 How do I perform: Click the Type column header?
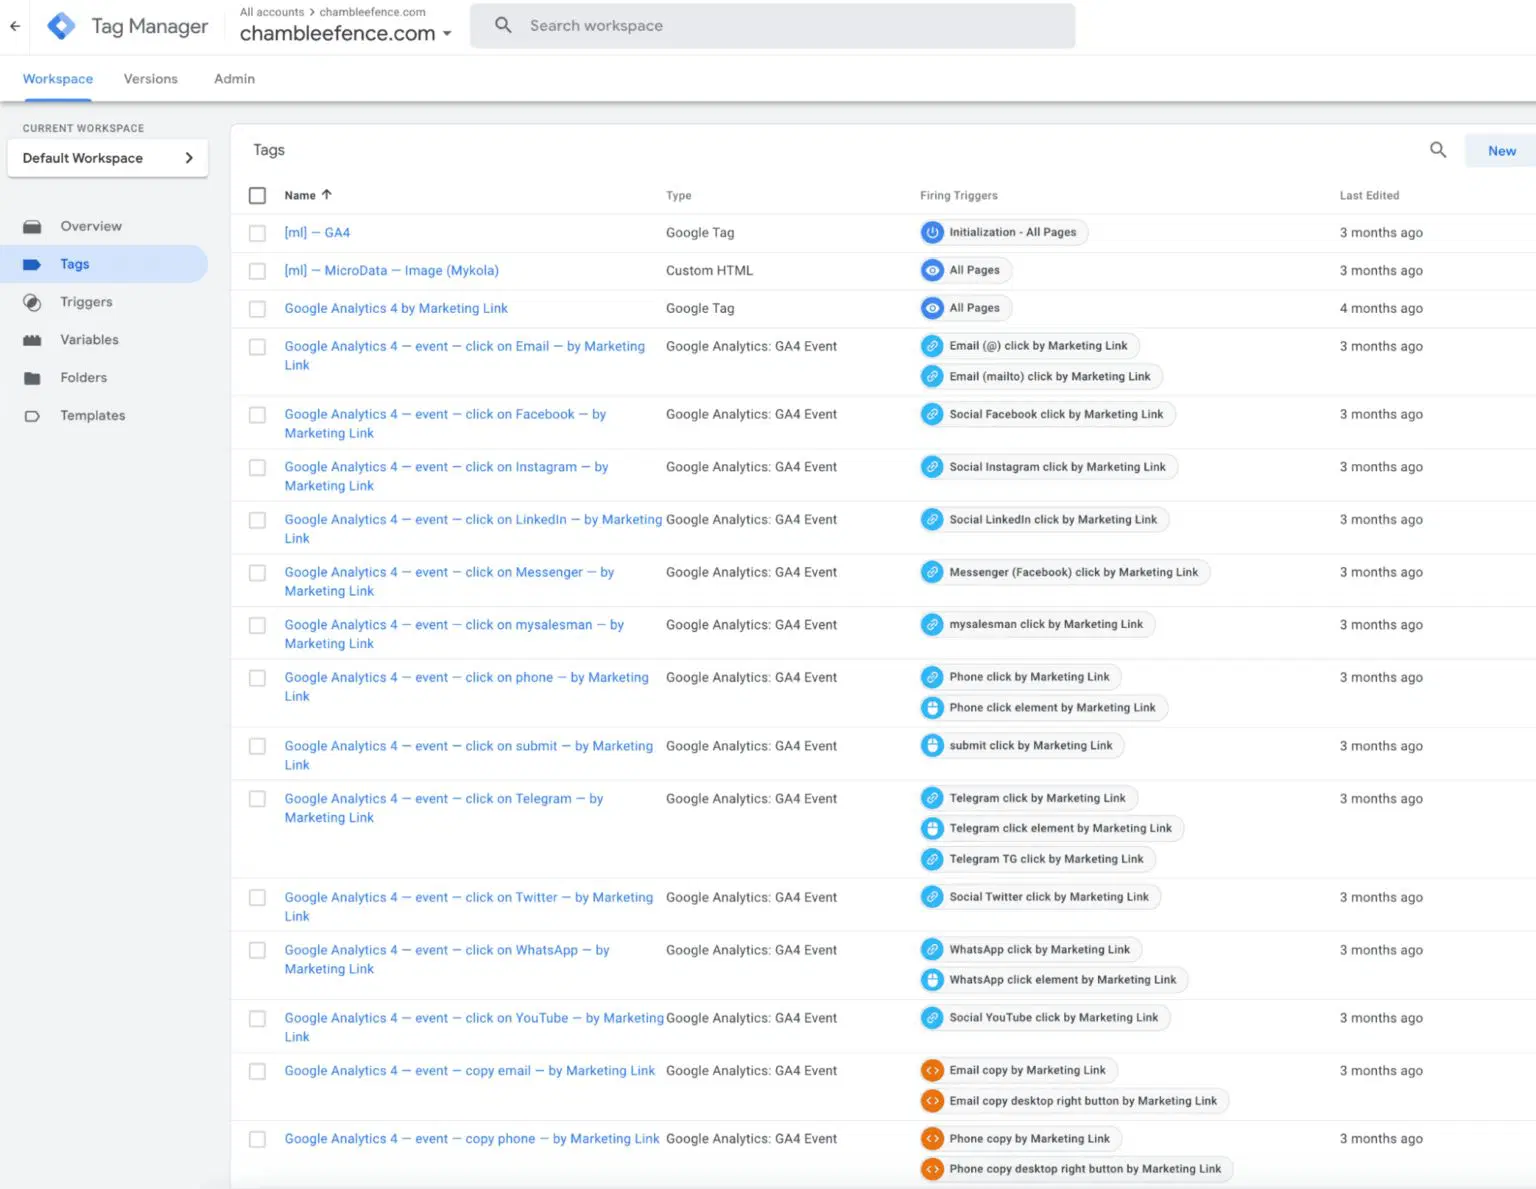[679, 196]
